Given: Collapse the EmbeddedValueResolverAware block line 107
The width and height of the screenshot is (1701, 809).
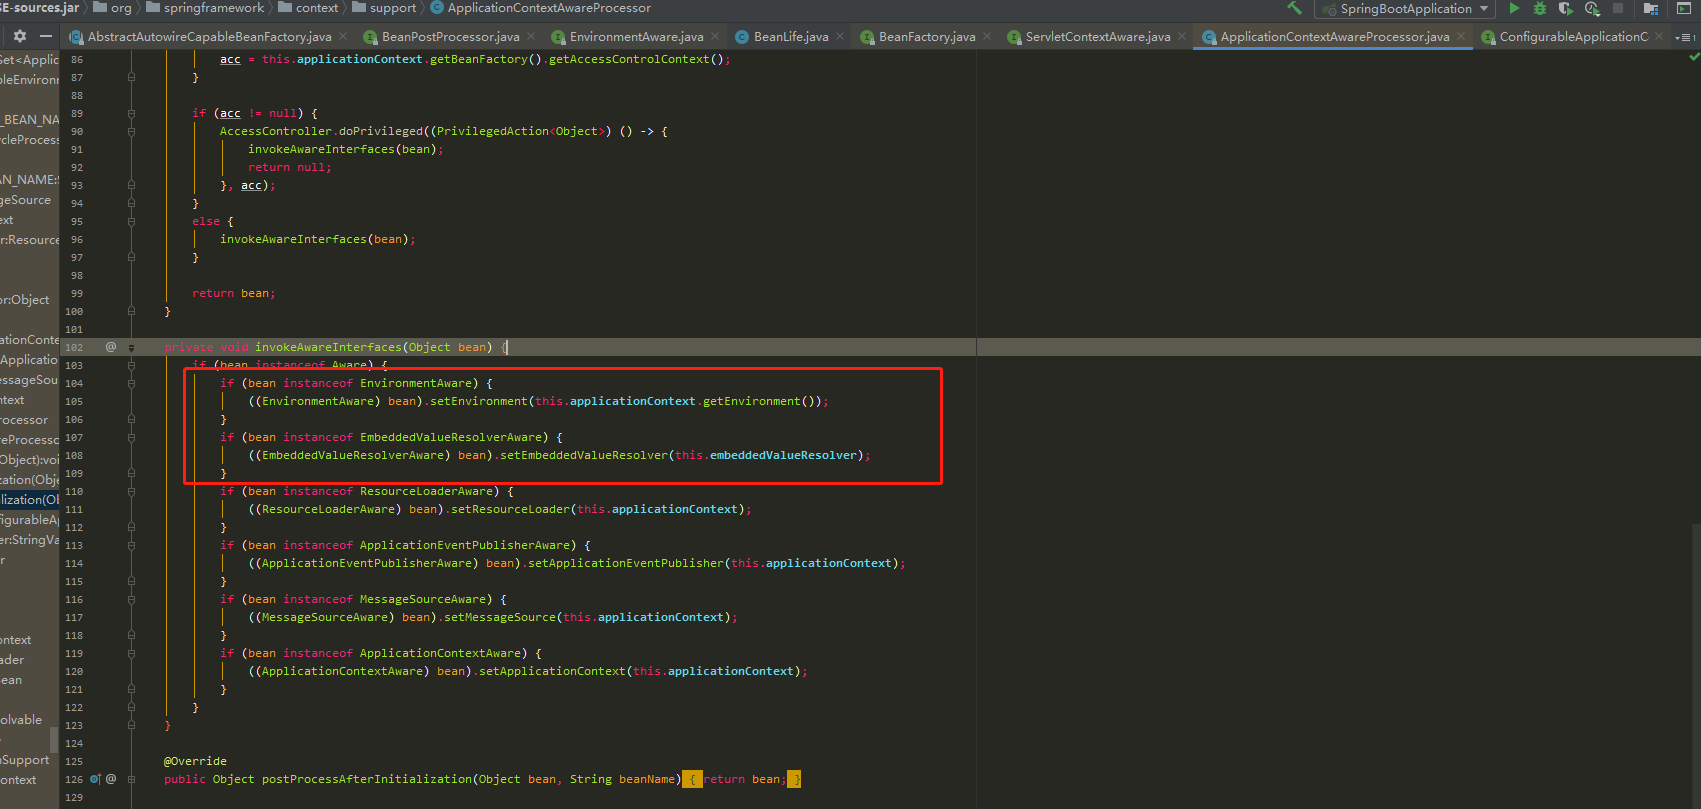Looking at the screenshot, I should coord(131,437).
